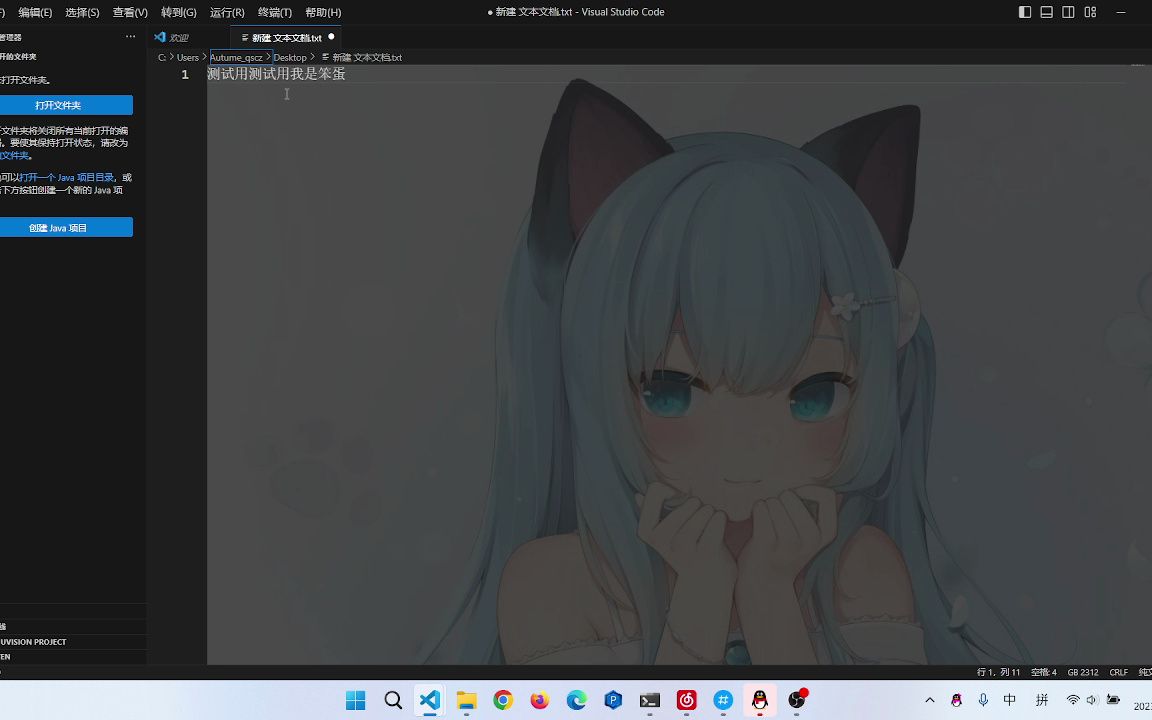Click unsaved dot on 新建 文本文档.txt tab
This screenshot has width=1152, height=720.
pyautogui.click(x=331, y=37)
